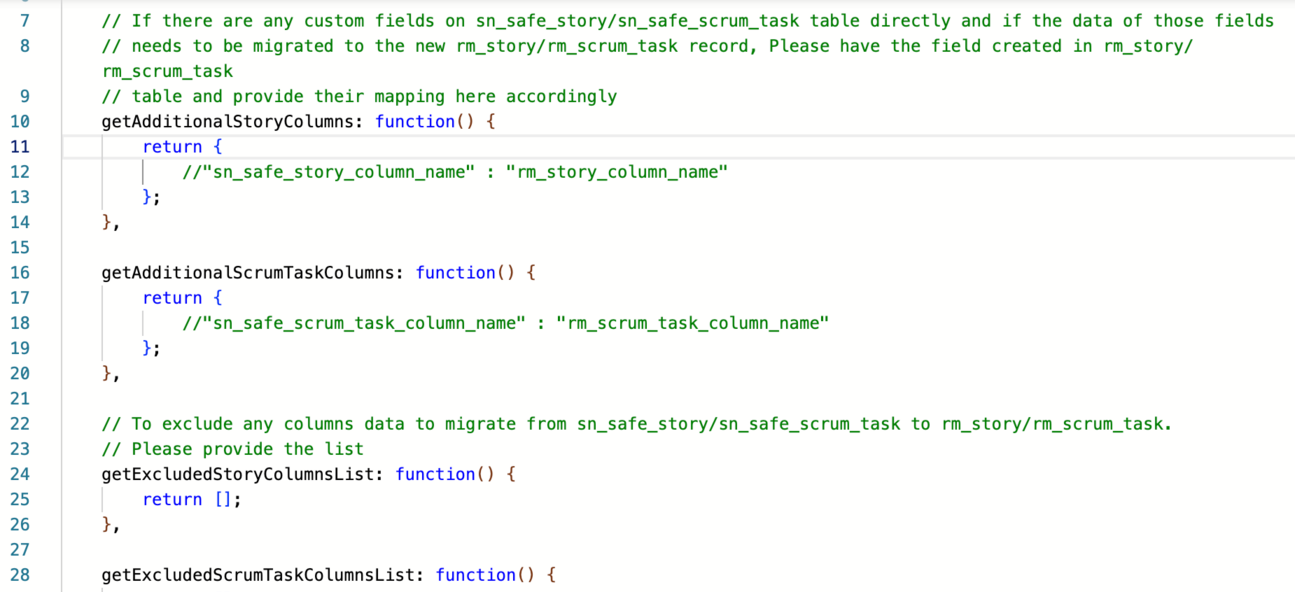1295x592 pixels.
Task: Click the wrapped "rm_scrum_task" continuation line
Action: click(x=167, y=71)
